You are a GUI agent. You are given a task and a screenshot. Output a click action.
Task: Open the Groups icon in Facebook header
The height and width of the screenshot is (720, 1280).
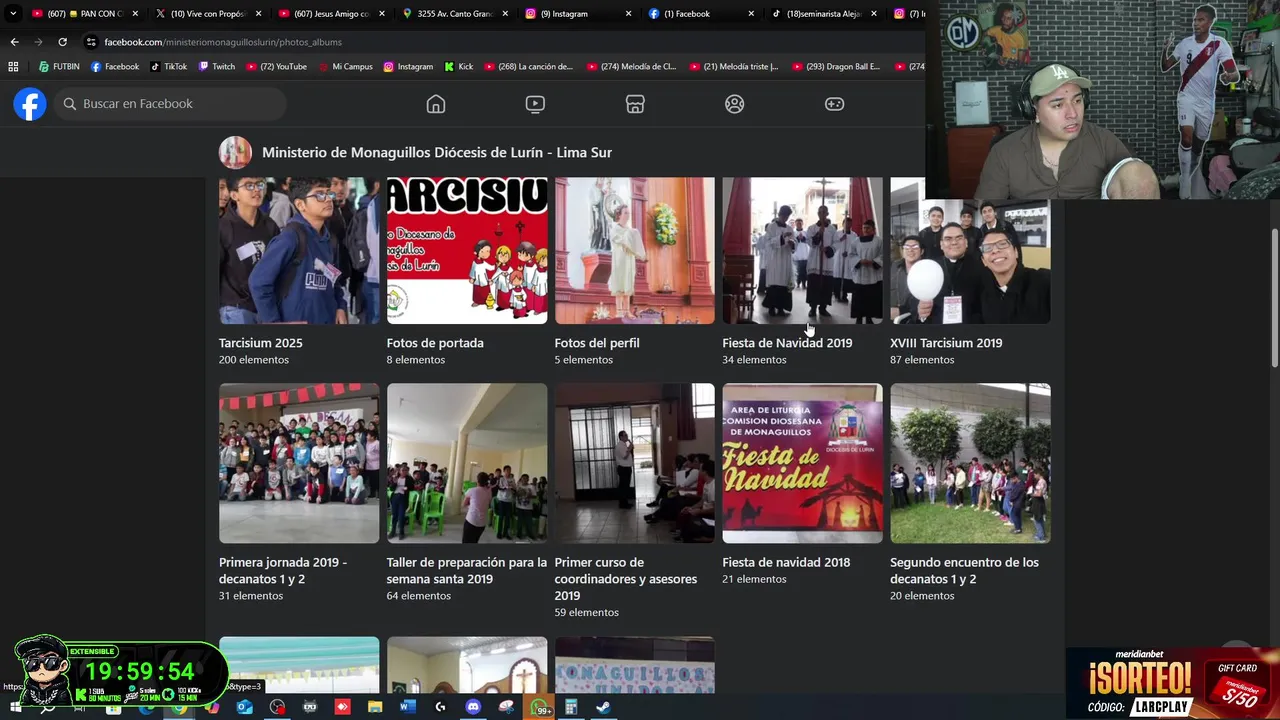tap(735, 104)
